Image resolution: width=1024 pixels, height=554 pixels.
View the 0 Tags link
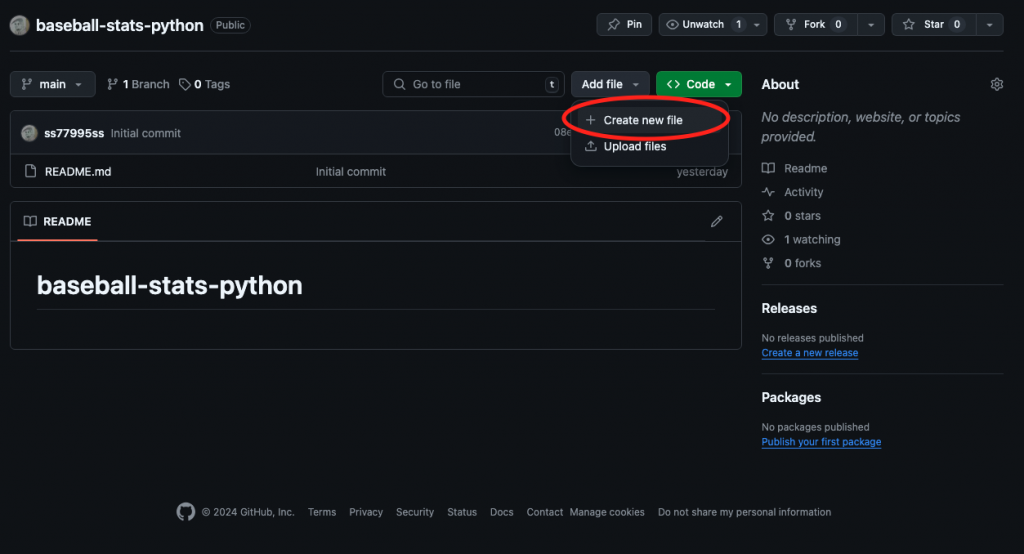(204, 84)
